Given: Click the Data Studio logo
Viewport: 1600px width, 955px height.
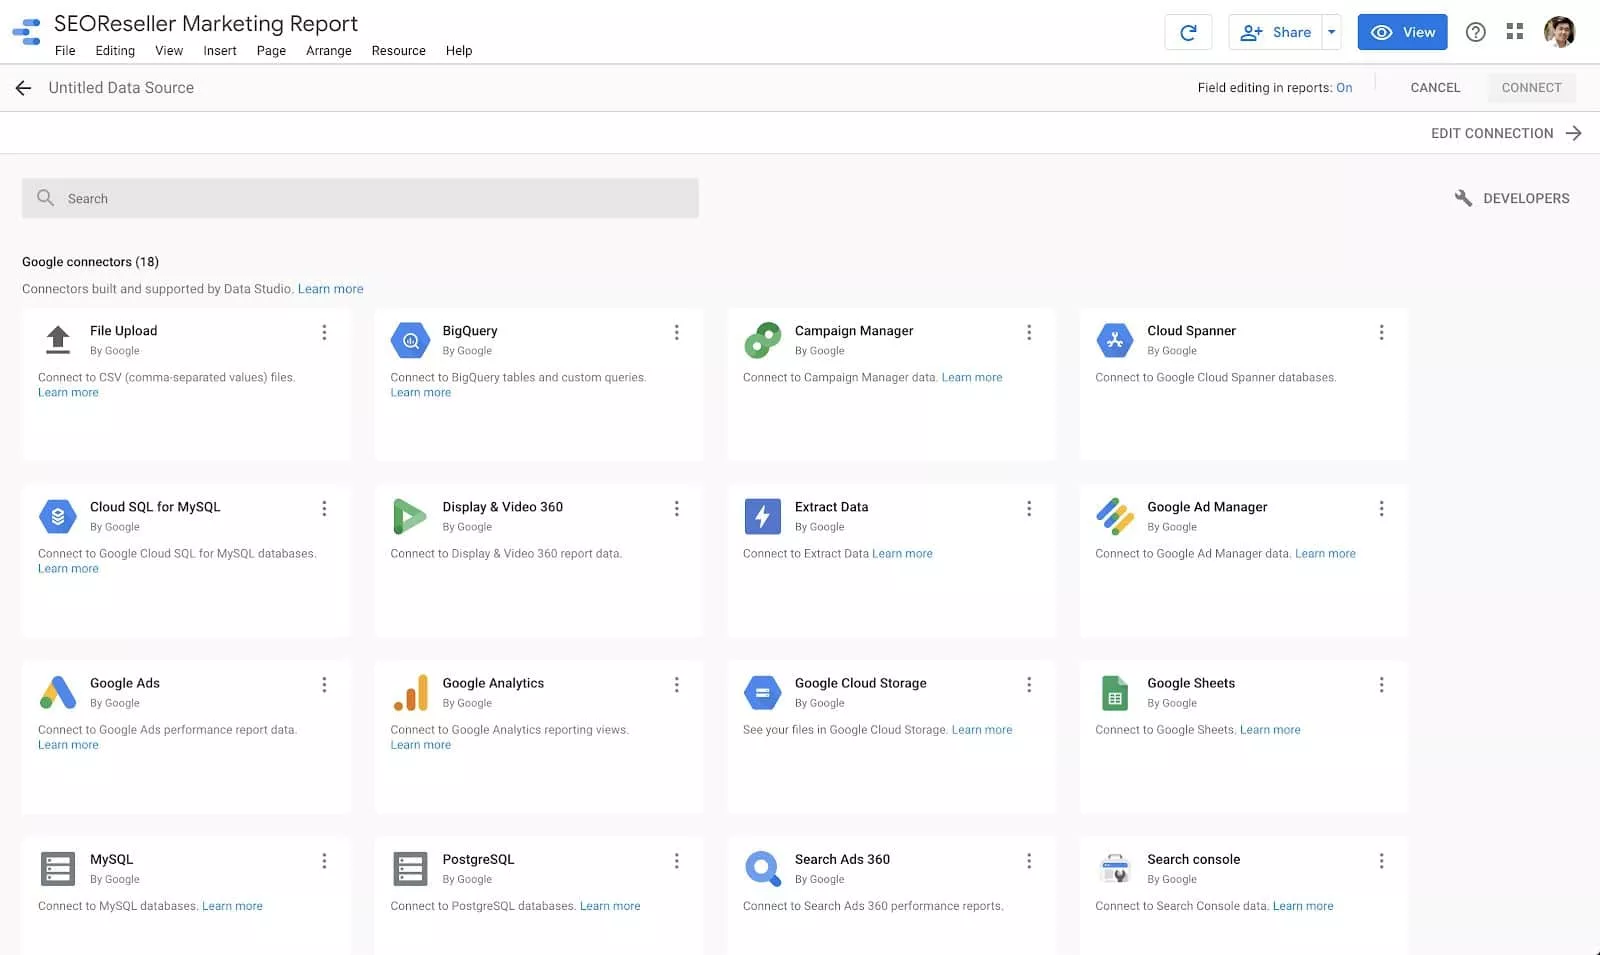Looking at the screenshot, I should pyautogui.click(x=27, y=31).
